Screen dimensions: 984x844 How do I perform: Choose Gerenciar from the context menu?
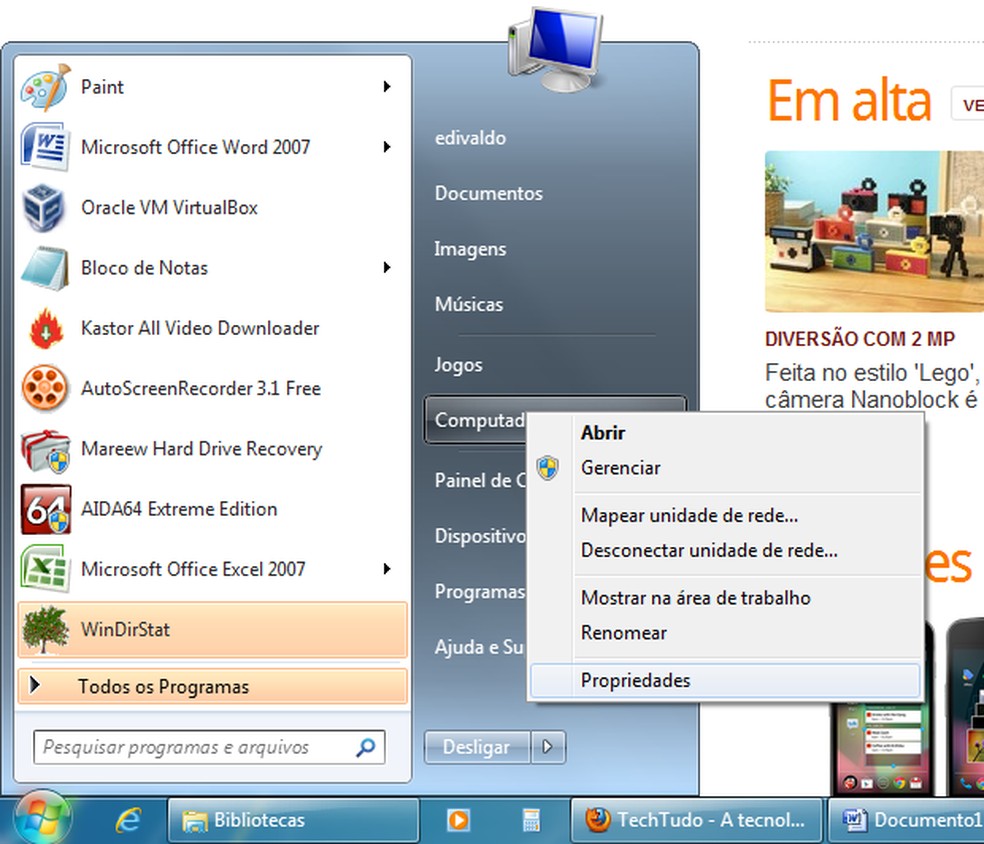click(x=620, y=468)
